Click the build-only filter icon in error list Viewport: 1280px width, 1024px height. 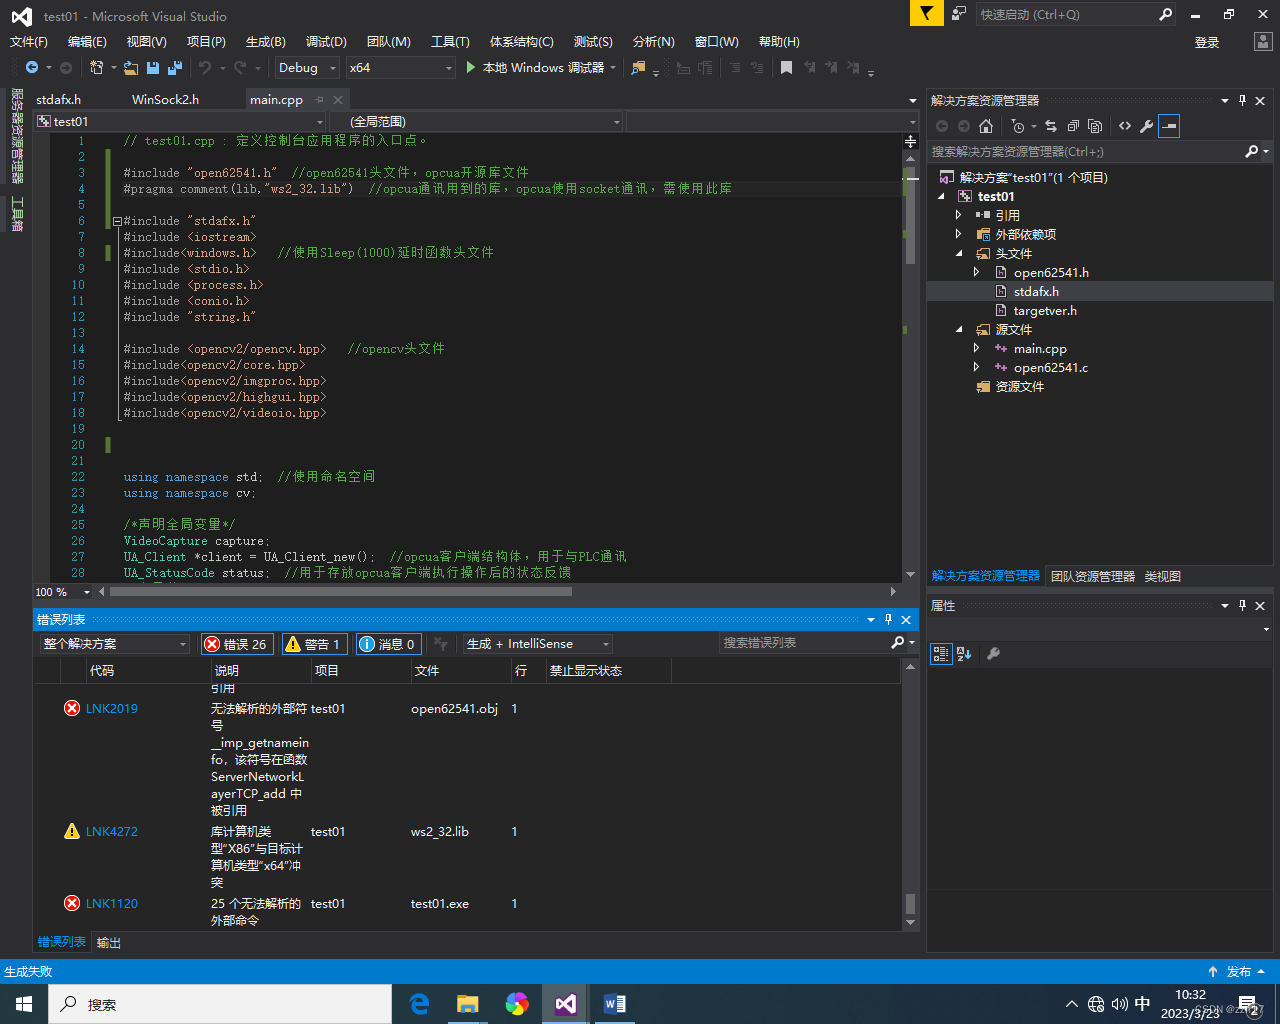pos(441,644)
